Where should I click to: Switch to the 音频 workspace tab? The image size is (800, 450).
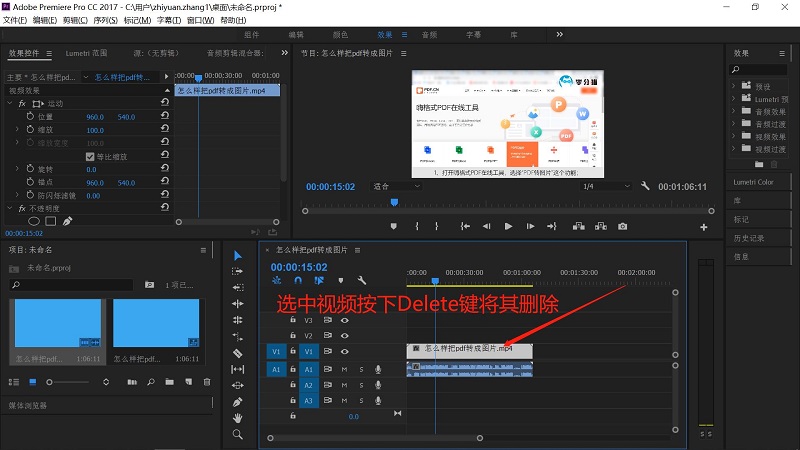429,35
